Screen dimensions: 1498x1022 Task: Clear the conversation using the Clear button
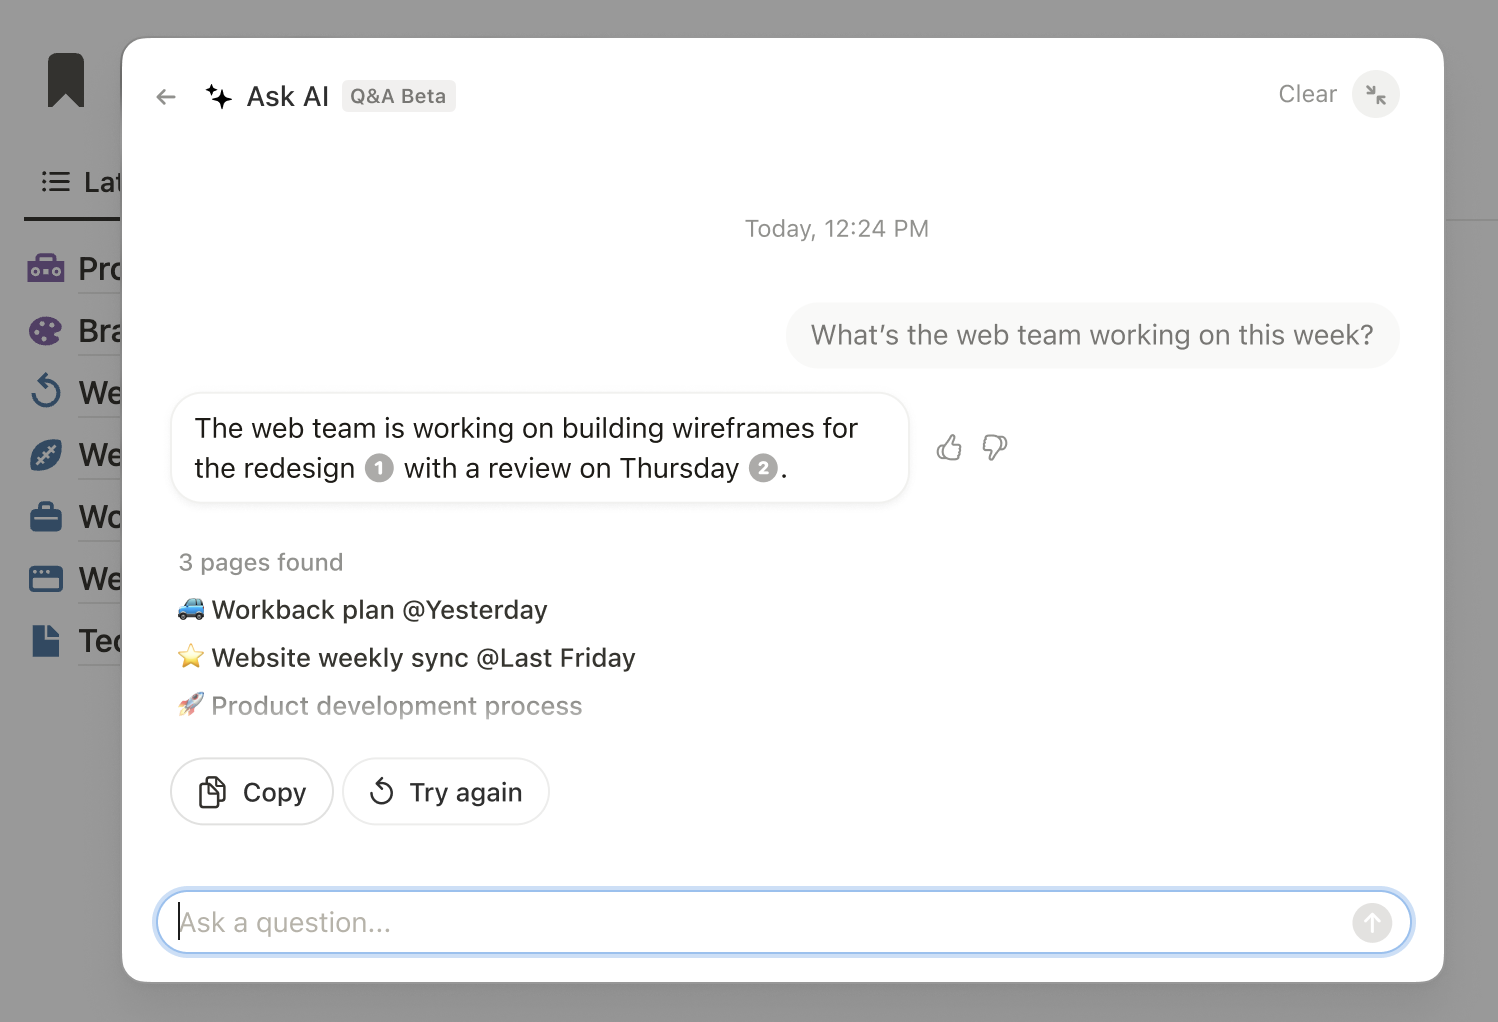[1307, 94]
